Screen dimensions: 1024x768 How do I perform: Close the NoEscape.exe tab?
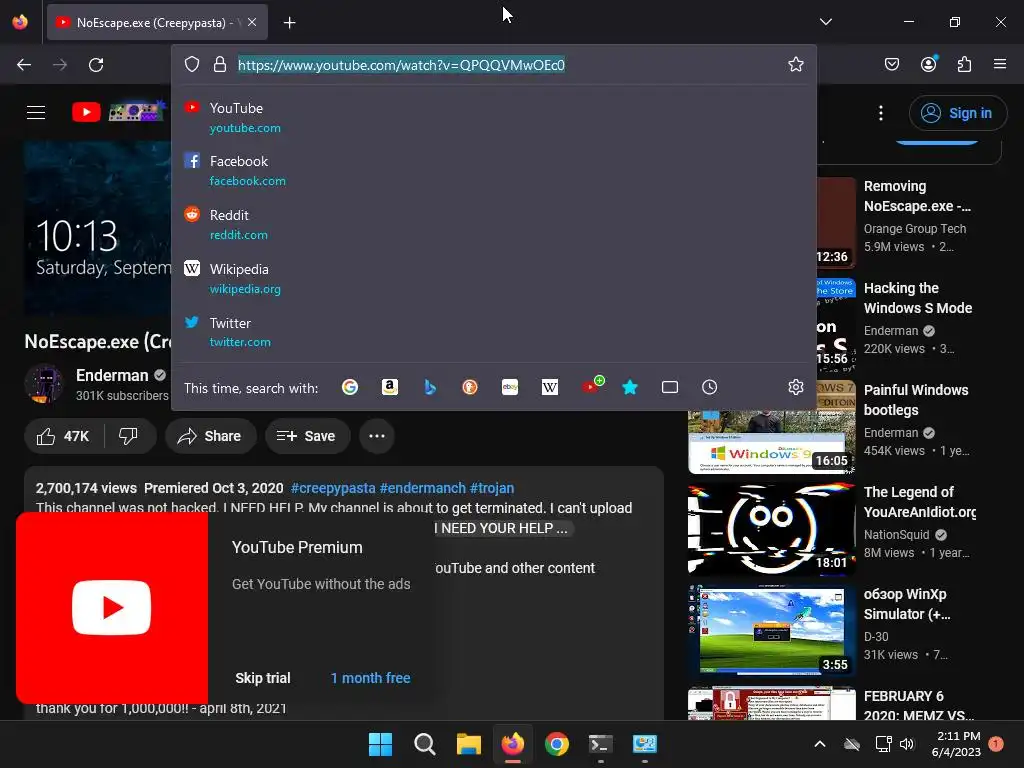pyautogui.click(x=252, y=22)
